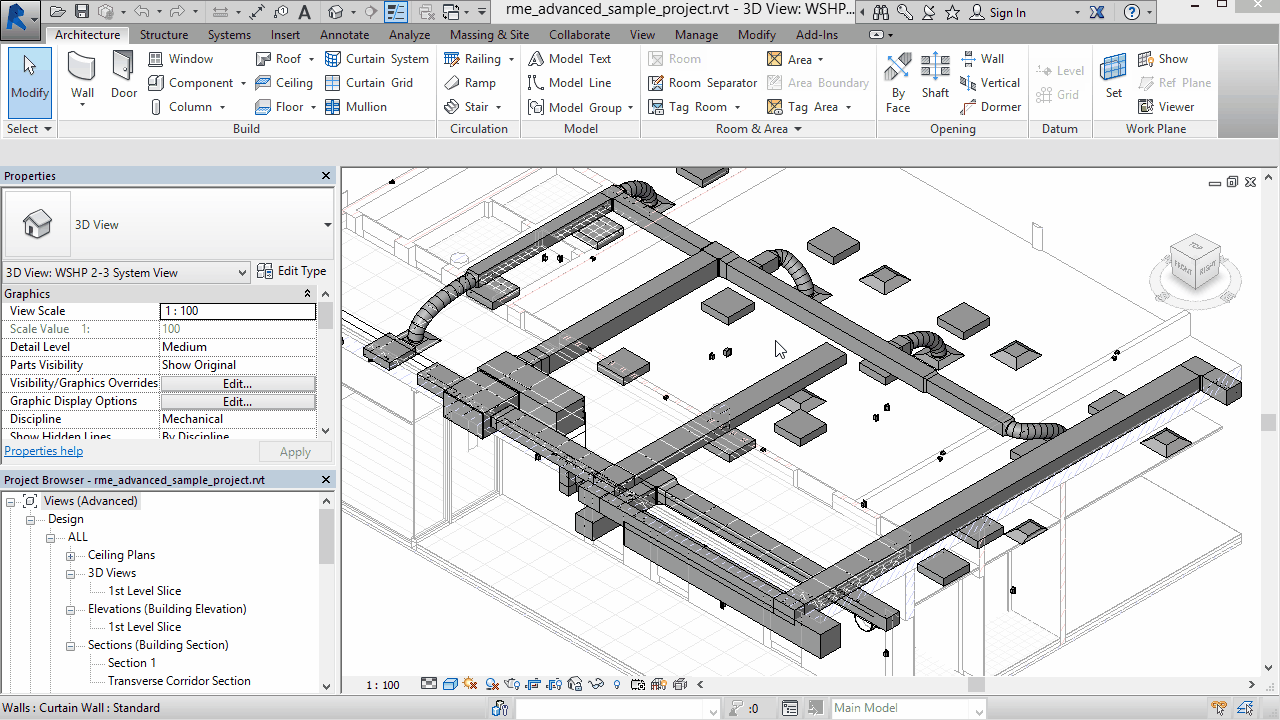Choose the Stair tool in Circulation

[x=467, y=107]
